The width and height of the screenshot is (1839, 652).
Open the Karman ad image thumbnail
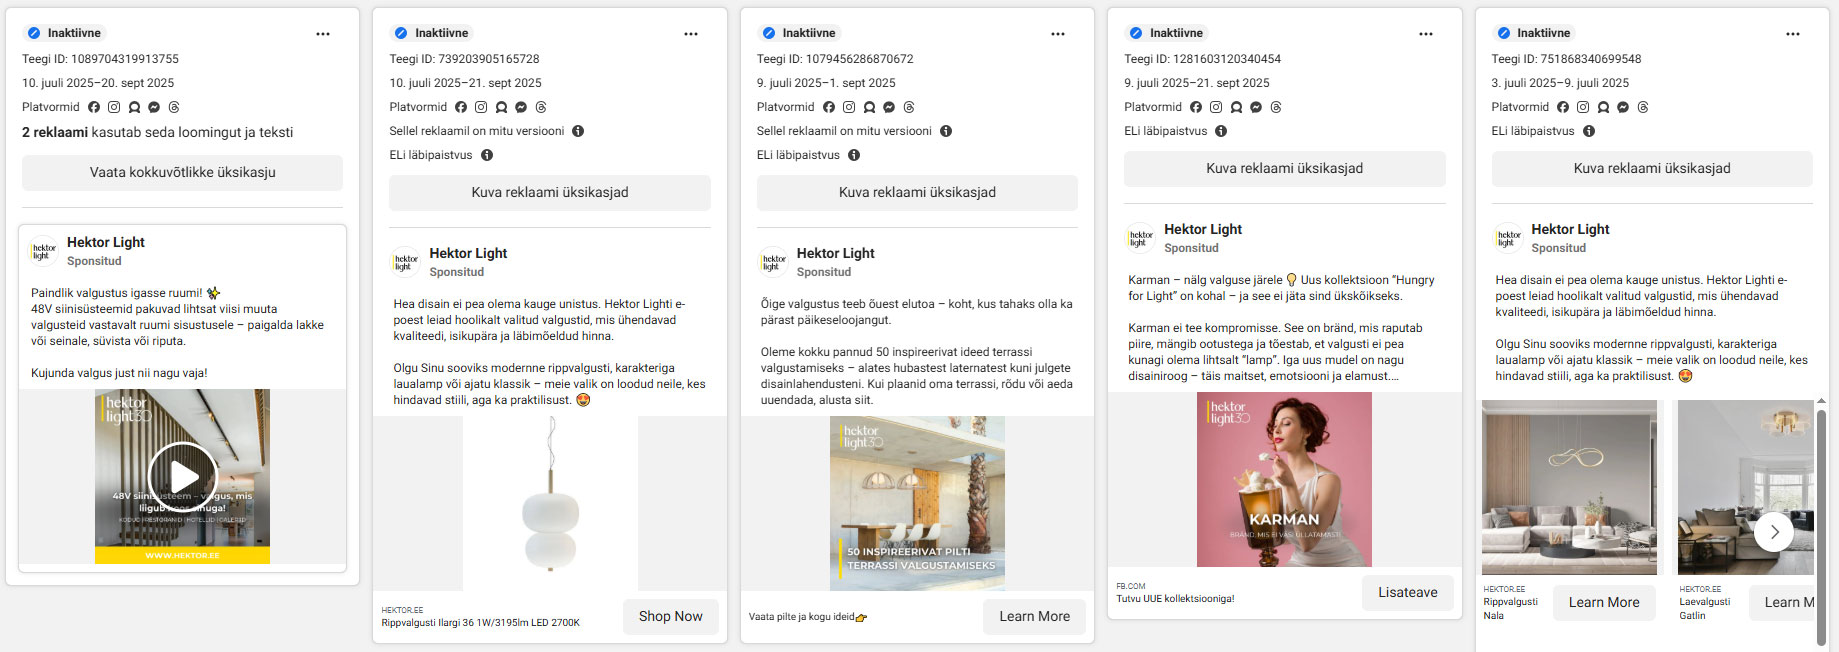coord(1284,479)
